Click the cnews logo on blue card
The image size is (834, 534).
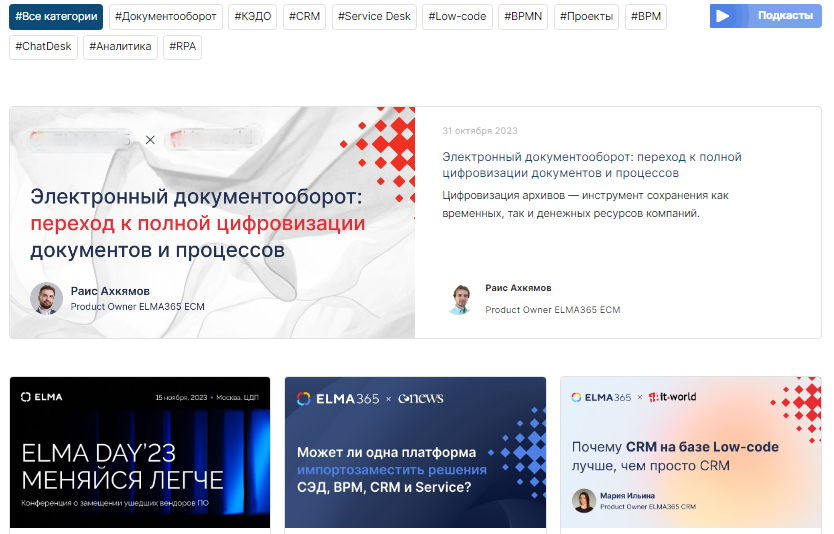(x=421, y=398)
